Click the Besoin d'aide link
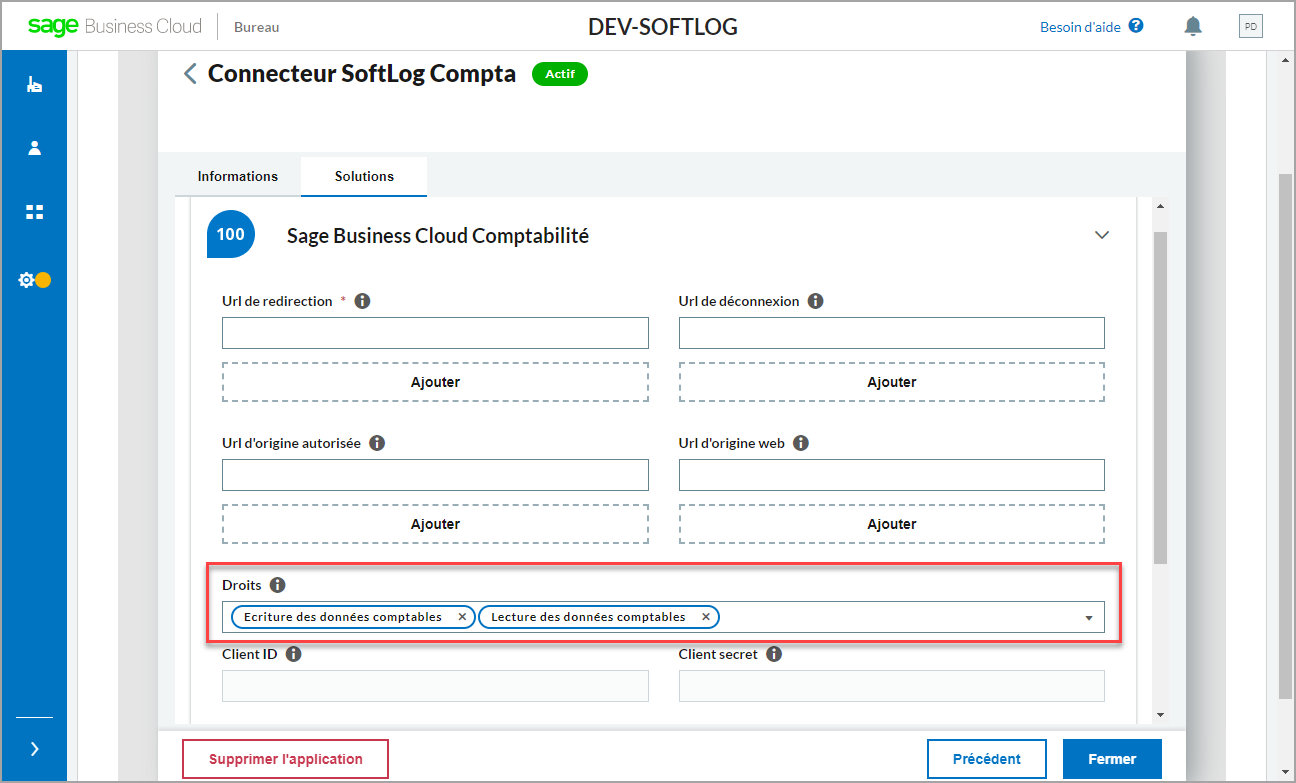This screenshot has width=1296, height=783. pos(1080,27)
